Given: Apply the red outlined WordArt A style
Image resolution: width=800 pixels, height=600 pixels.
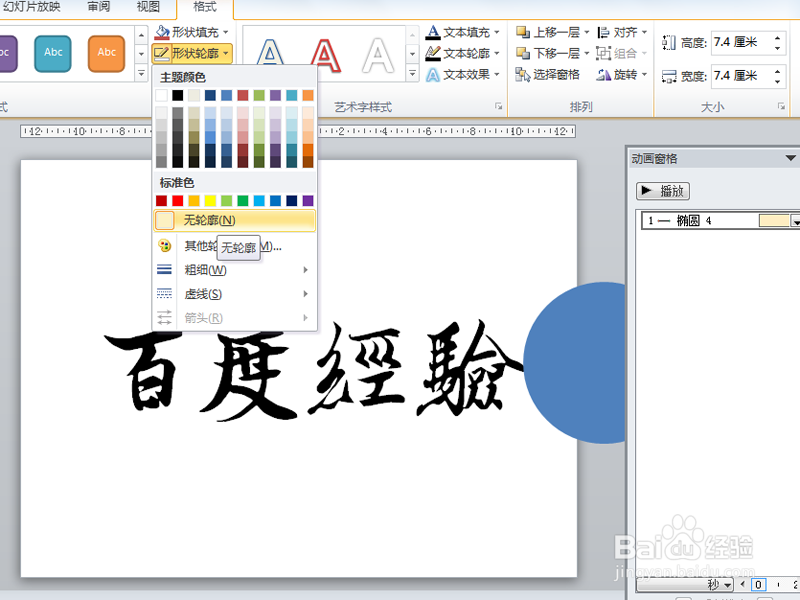Looking at the screenshot, I should [325, 55].
